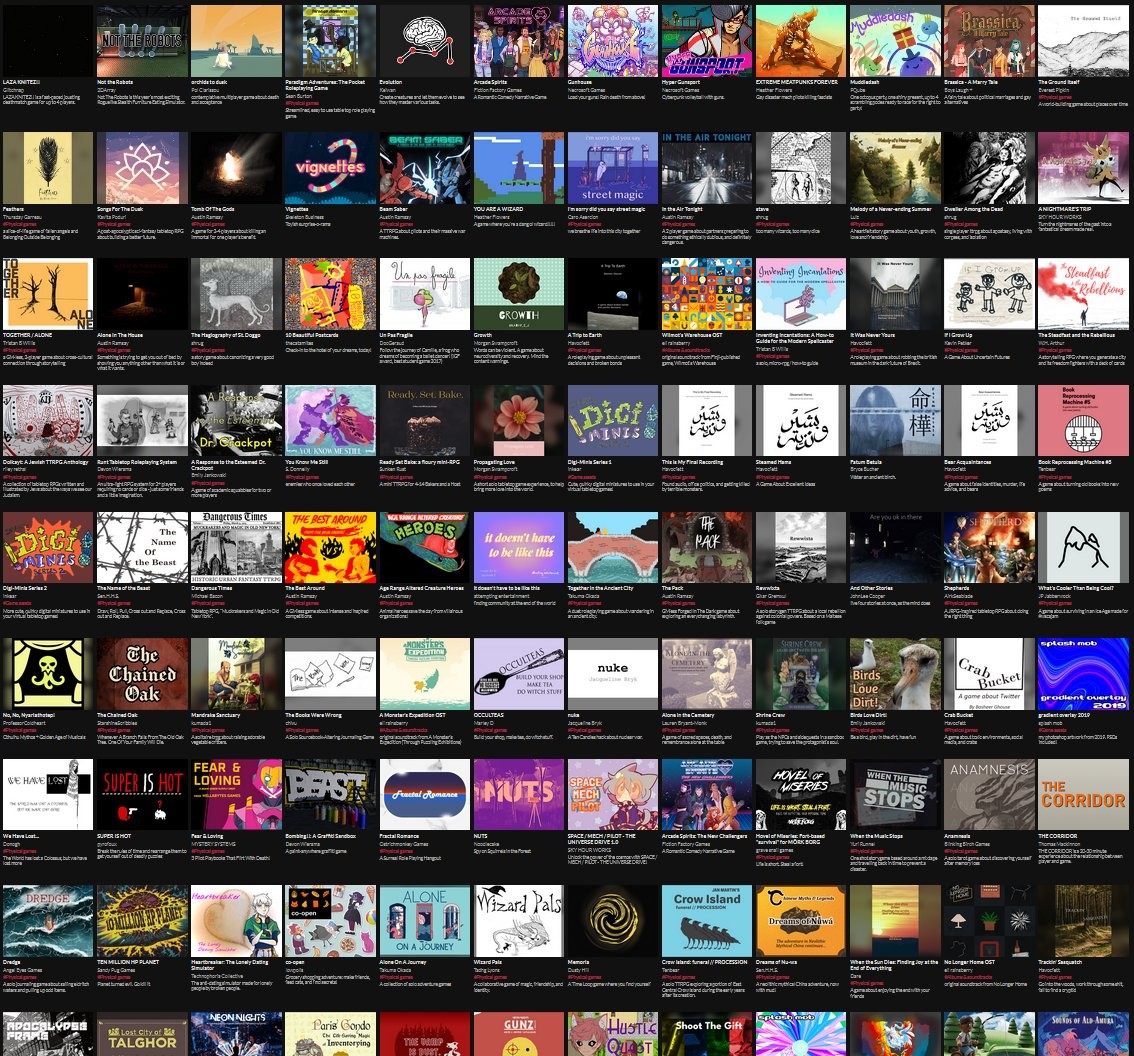Click the In The Air Tonight thumbnail

pos(706,167)
